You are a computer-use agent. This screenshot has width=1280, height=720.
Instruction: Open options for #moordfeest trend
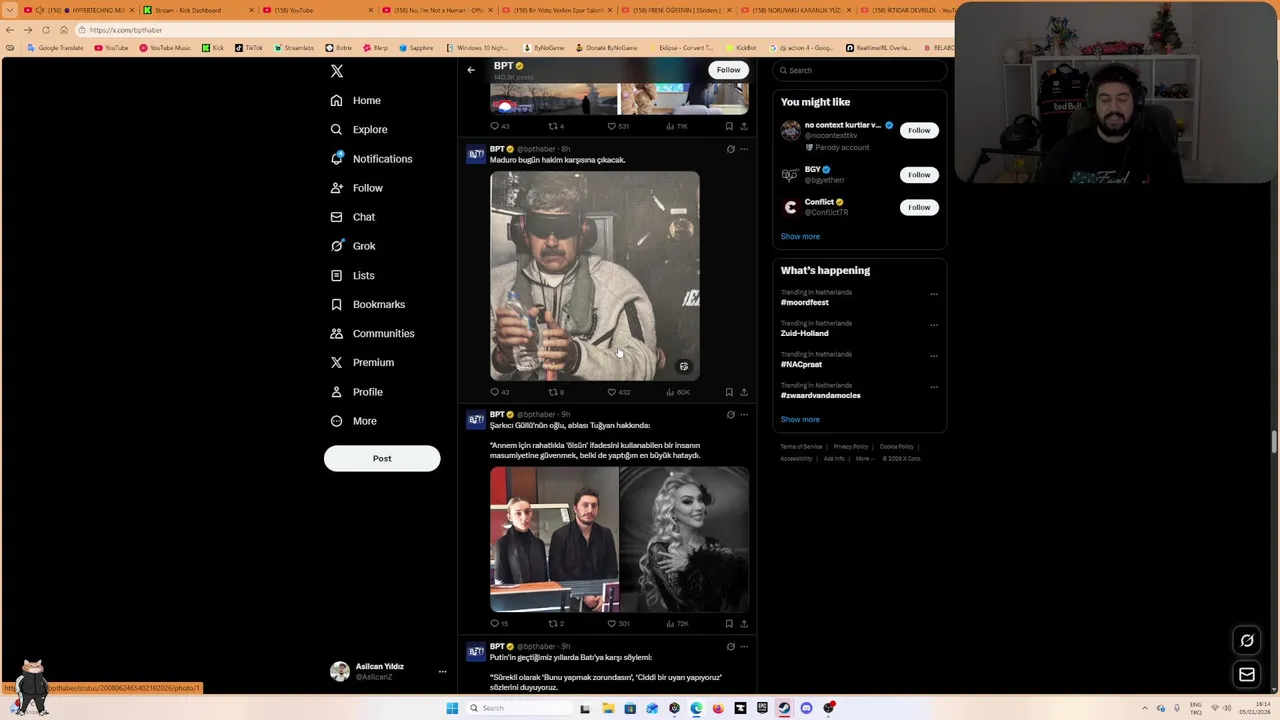(934, 294)
